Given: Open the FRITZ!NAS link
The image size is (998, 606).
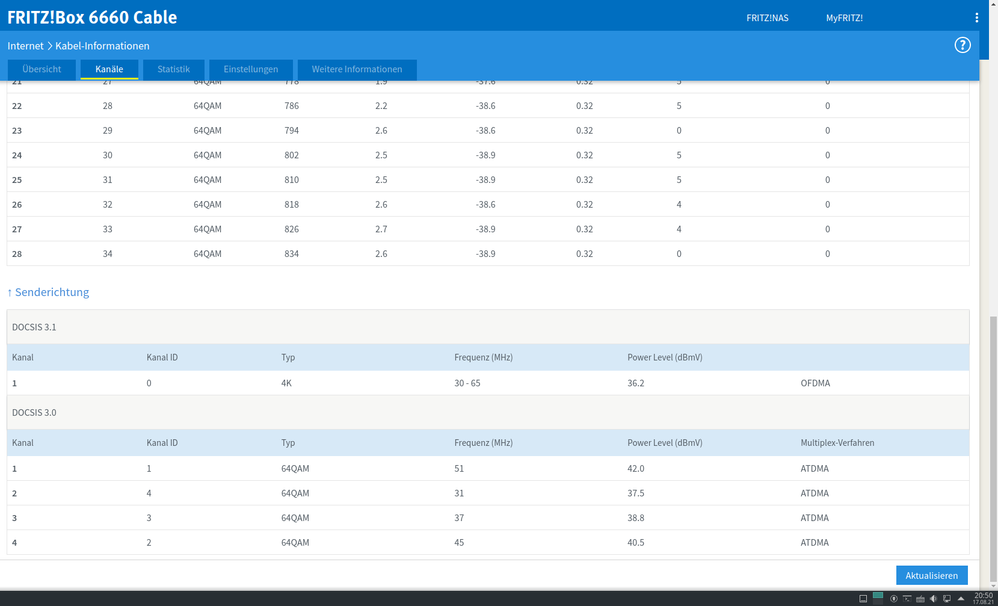Looking at the screenshot, I should click(767, 18).
